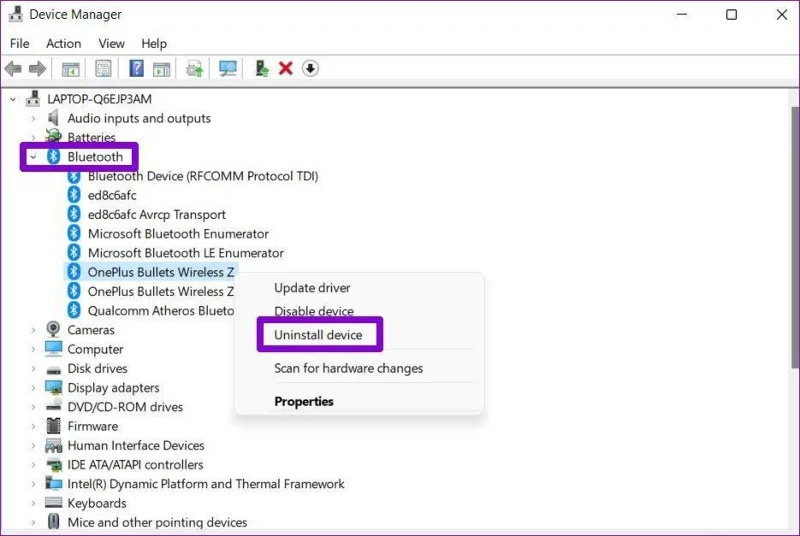
Task: Expand the IDE ATA/ATAPI controllers node
Action: click(33, 465)
